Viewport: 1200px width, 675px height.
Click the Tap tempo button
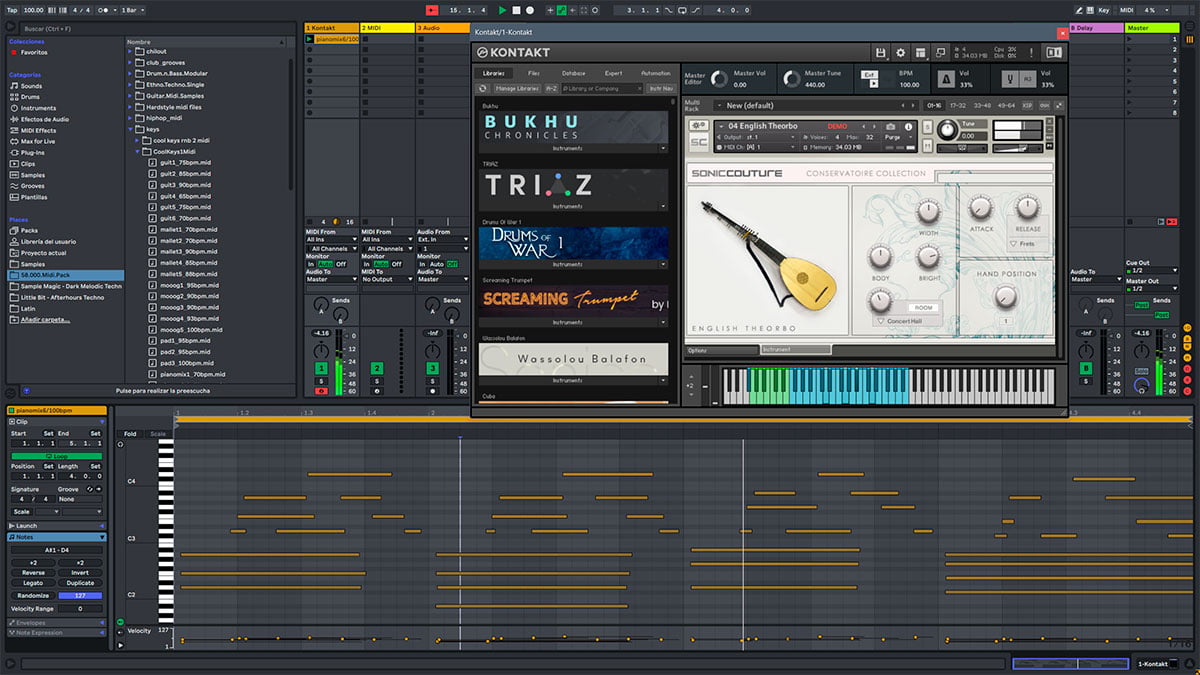coord(10,9)
